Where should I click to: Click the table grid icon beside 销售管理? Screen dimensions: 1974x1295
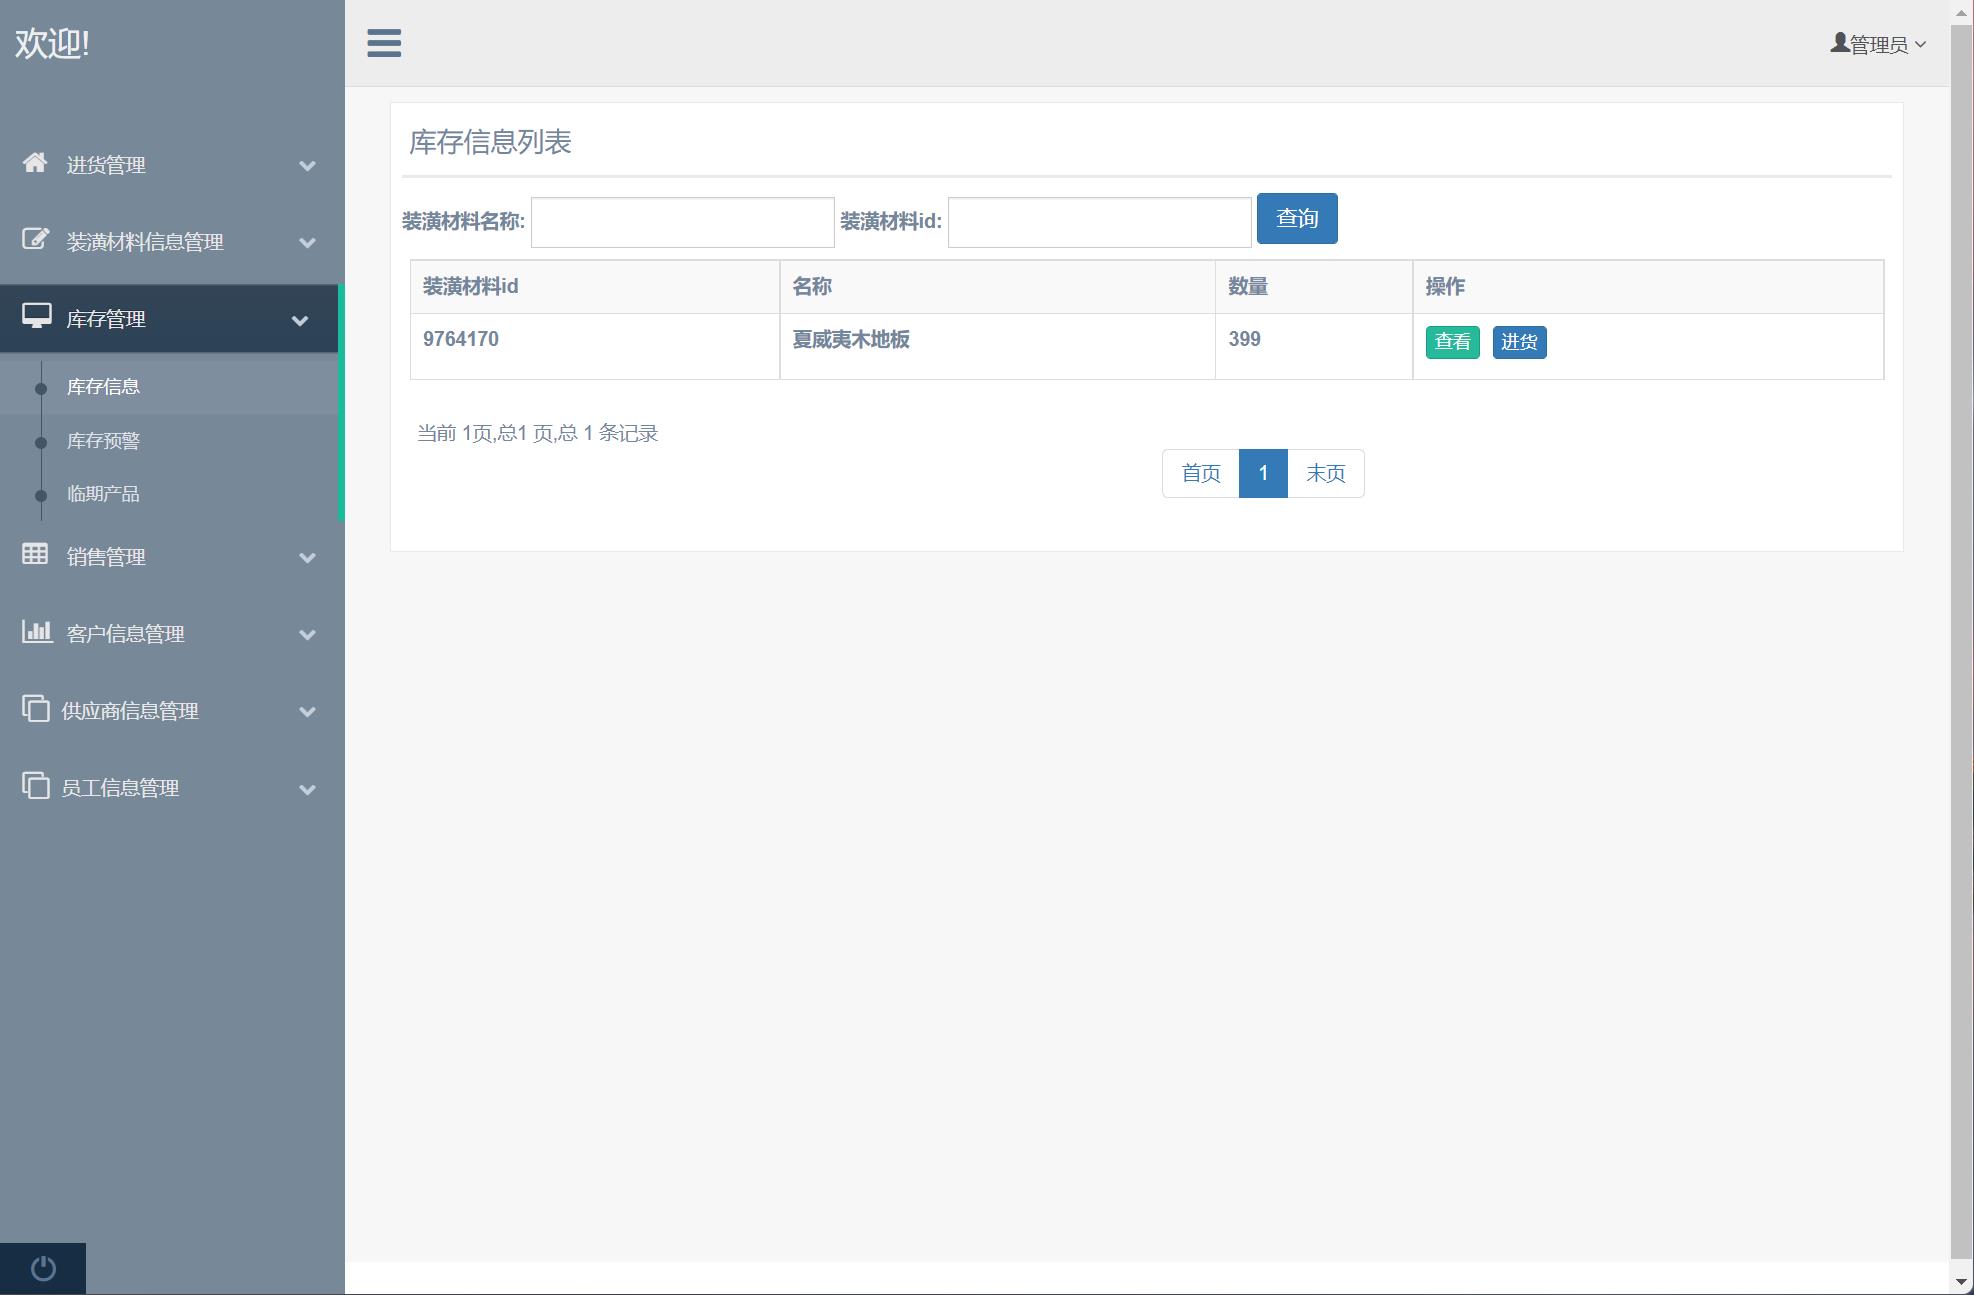coord(35,555)
